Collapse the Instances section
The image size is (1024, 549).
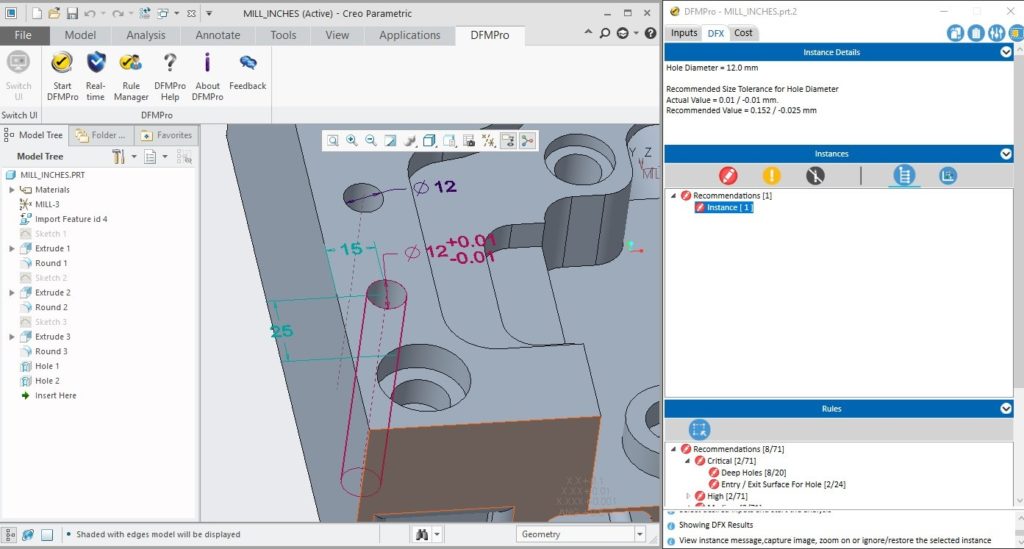1006,154
